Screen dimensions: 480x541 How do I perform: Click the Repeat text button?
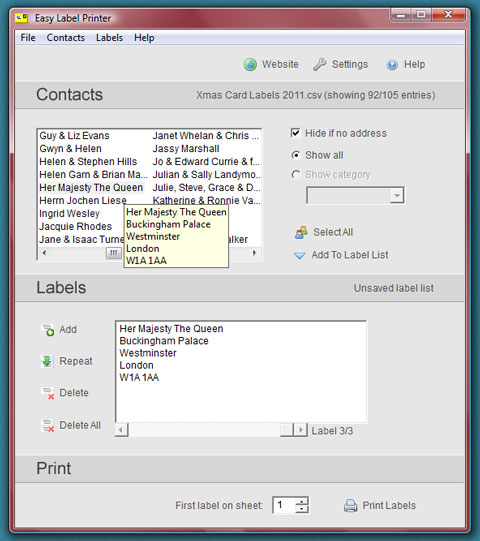pyautogui.click(x=76, y=361)
